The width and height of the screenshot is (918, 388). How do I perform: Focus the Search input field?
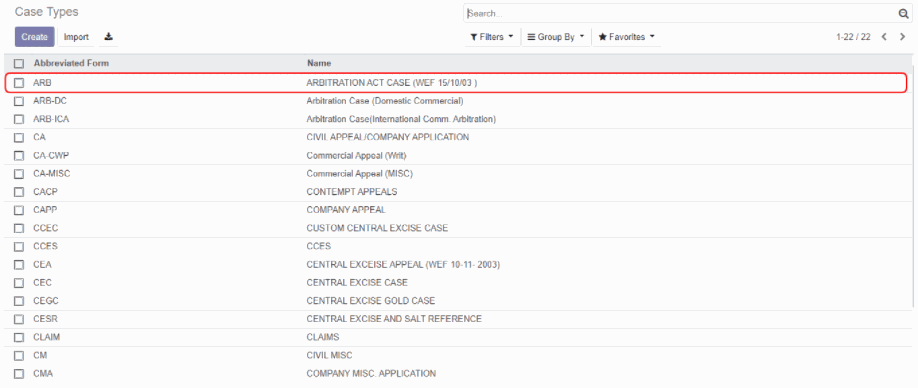click(x=680, y=13)
